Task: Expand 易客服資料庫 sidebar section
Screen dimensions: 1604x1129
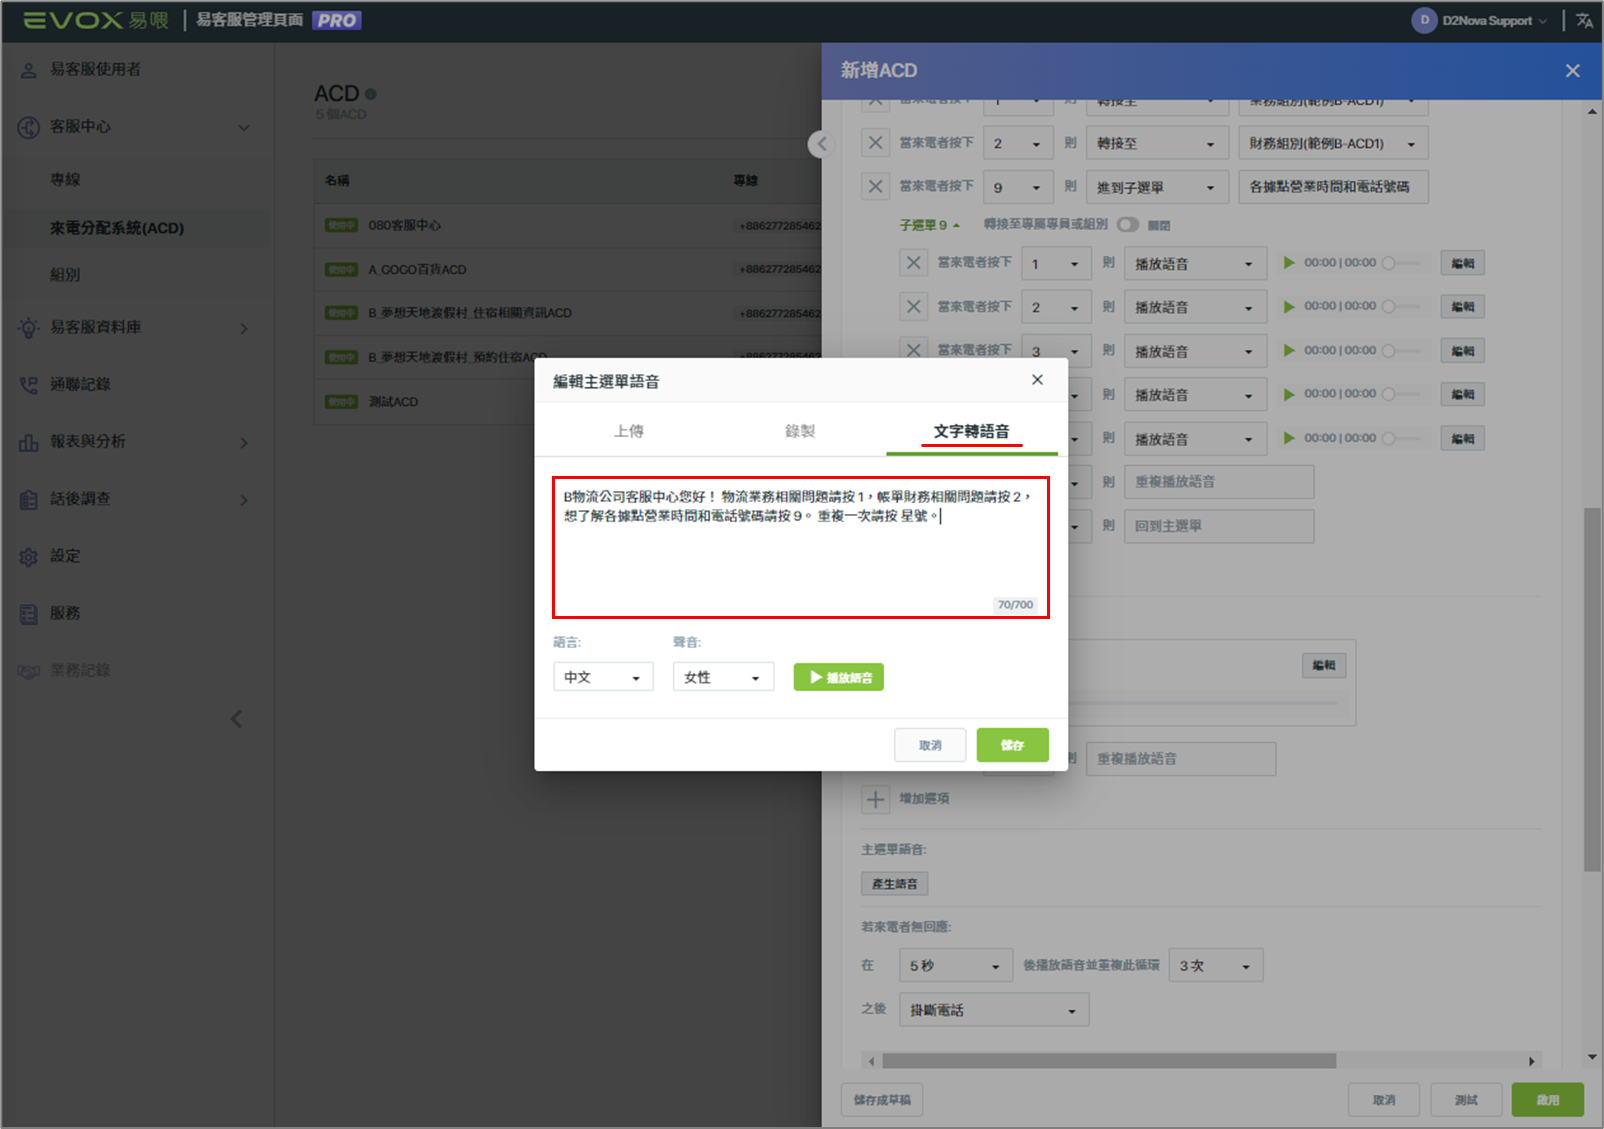Action: (135, 328)
